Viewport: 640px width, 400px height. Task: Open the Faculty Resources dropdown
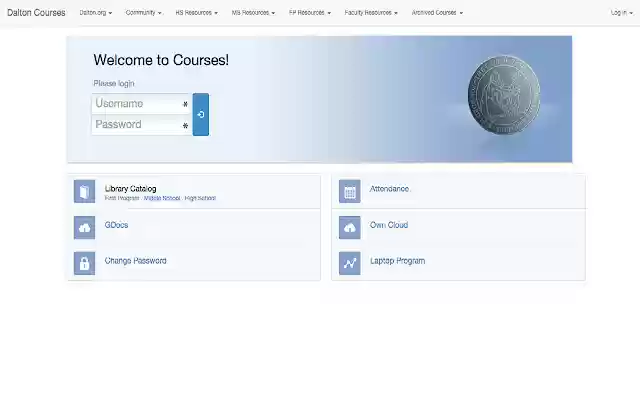(371, 13)
